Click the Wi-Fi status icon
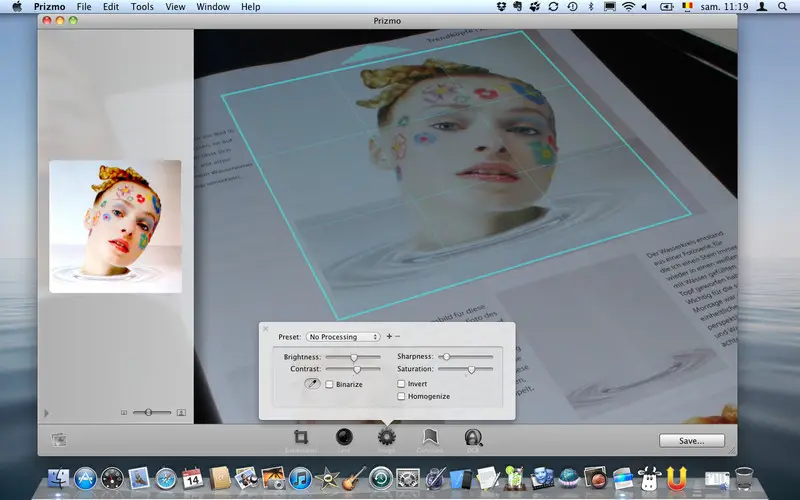Image resolution: width=800 pixels, height=500 pixels. pos(629,7)
